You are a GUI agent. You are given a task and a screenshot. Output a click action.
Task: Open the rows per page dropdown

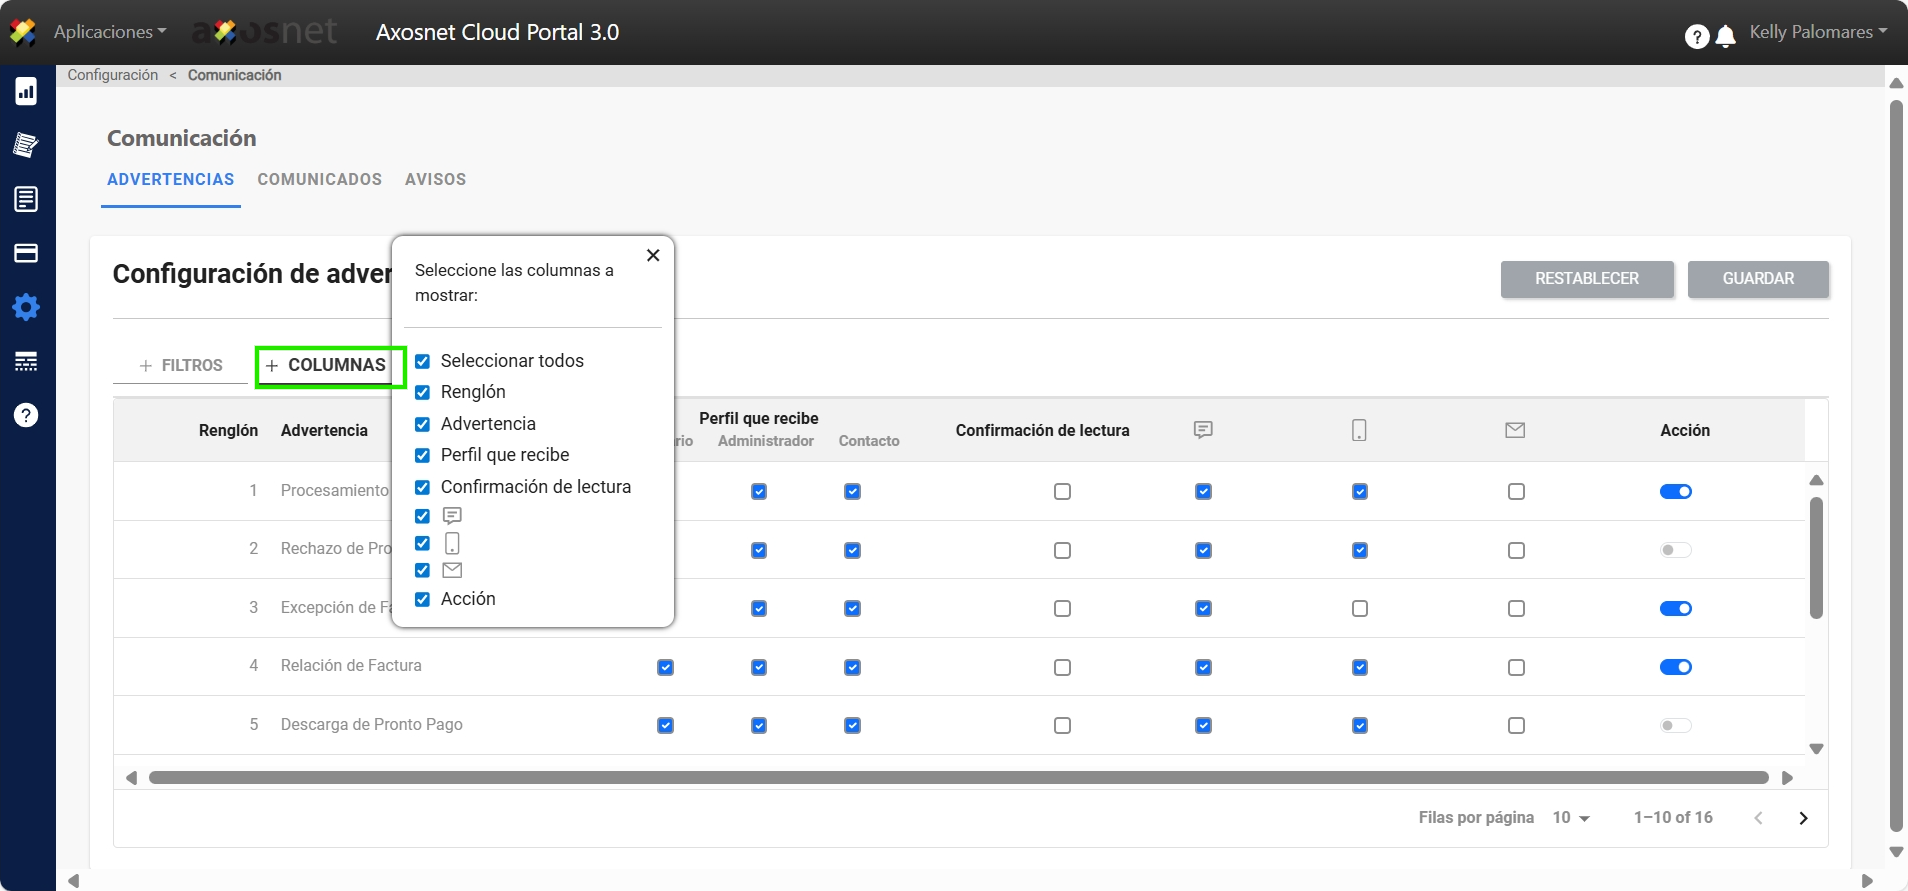click(x=1571, y=818)
